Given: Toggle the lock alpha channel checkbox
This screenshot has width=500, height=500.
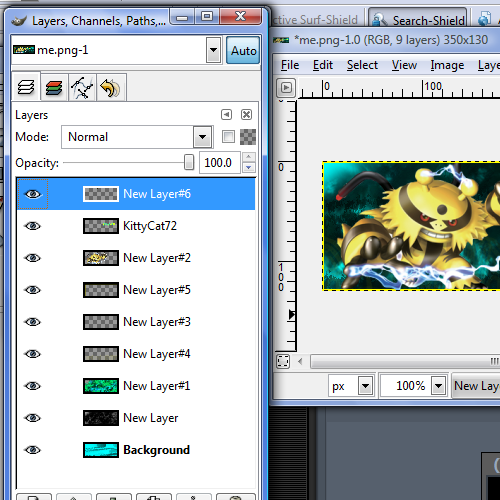Looking at the screenshot, I should point(228,137).
